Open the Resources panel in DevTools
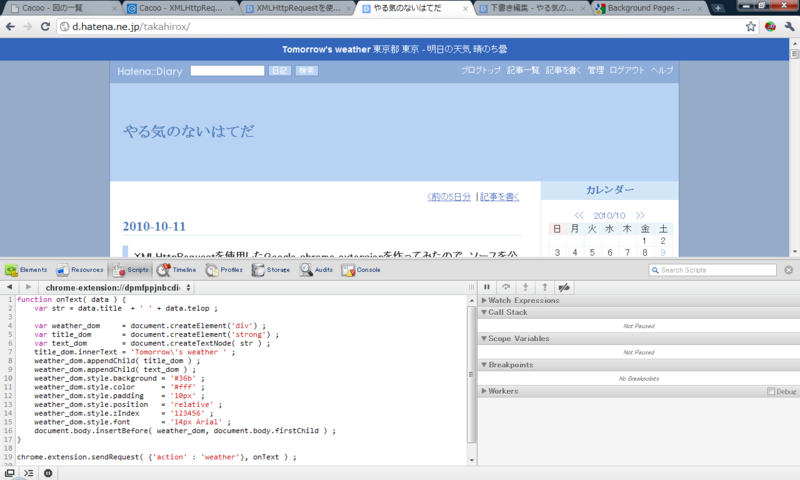Screen dimensions: 800x480 click(80, 270)
